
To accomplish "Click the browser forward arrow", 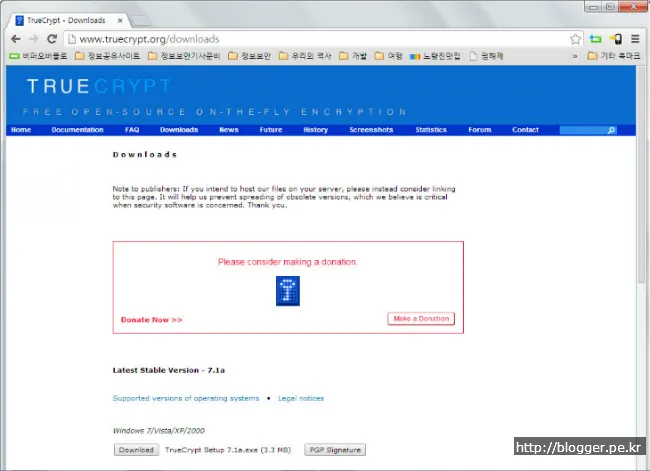I will pyautogui.click(x=33, y=39).
